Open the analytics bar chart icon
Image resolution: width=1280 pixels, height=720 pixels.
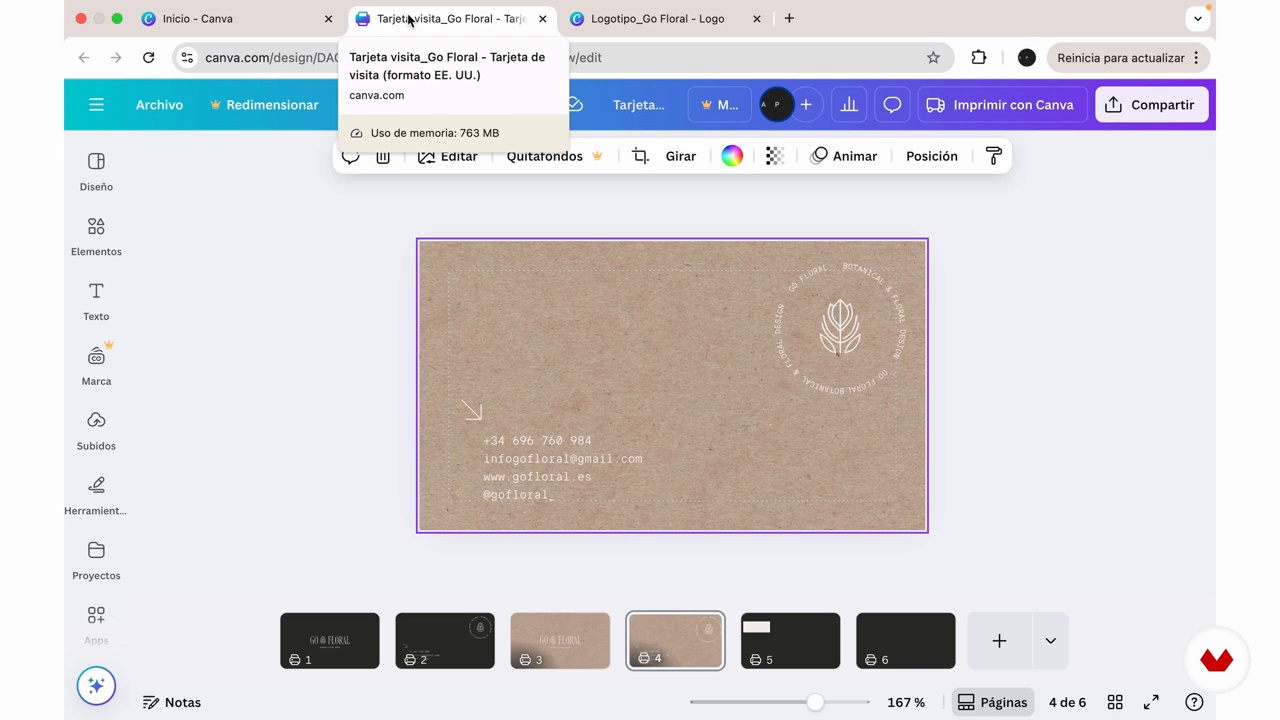coord(849,105)
